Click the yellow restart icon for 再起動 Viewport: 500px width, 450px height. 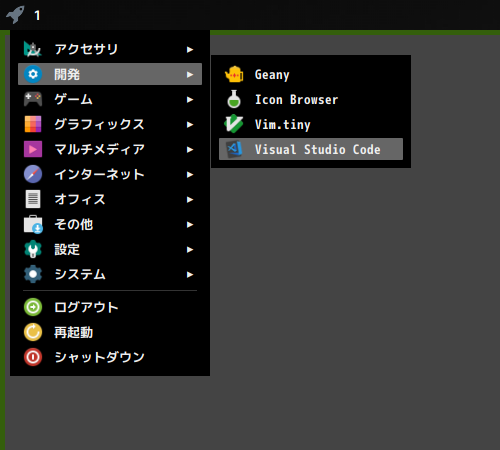click(33, 332)
